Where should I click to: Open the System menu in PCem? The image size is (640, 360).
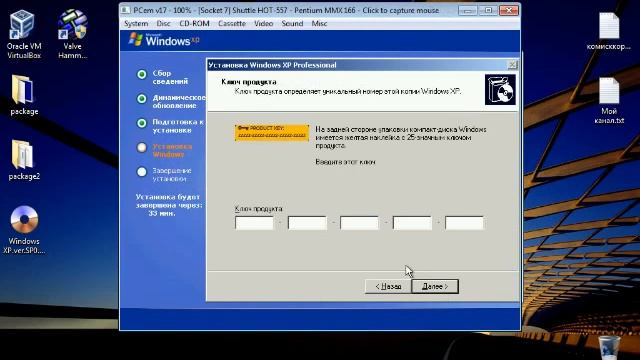[x=136, y=24]
